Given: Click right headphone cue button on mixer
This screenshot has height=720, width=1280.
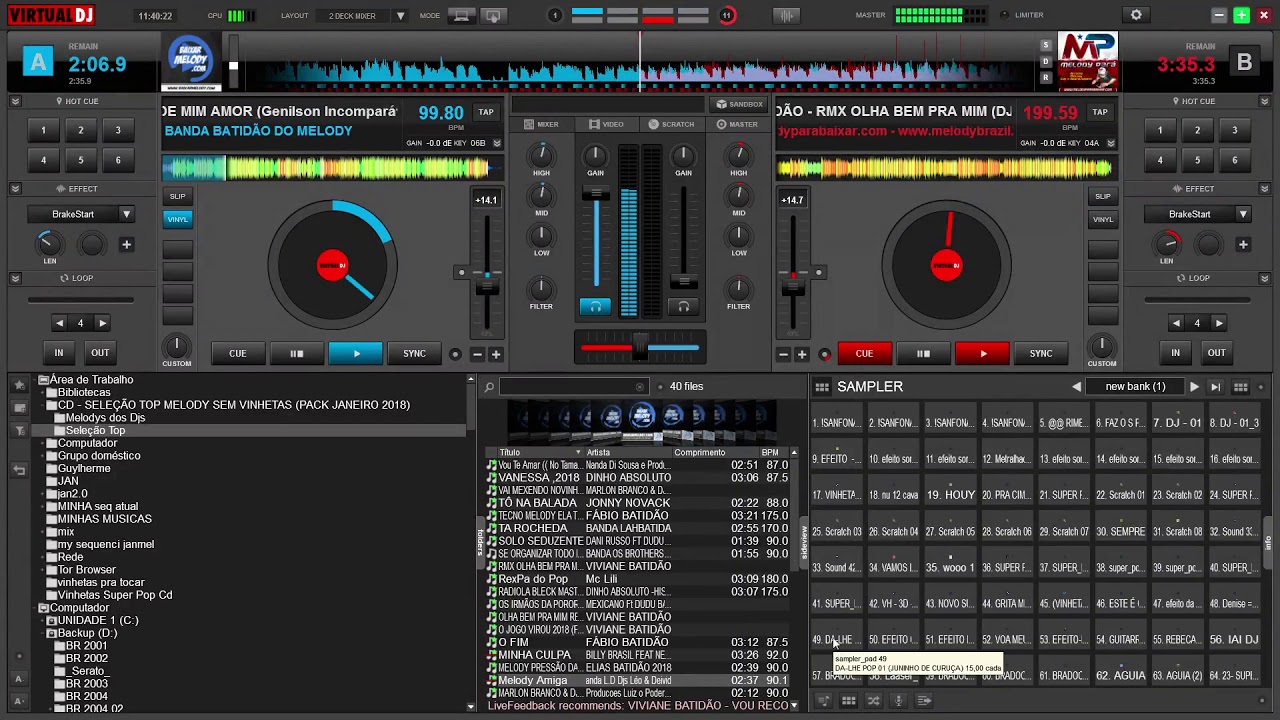Looking at the screenshot, I should point(683,307).
